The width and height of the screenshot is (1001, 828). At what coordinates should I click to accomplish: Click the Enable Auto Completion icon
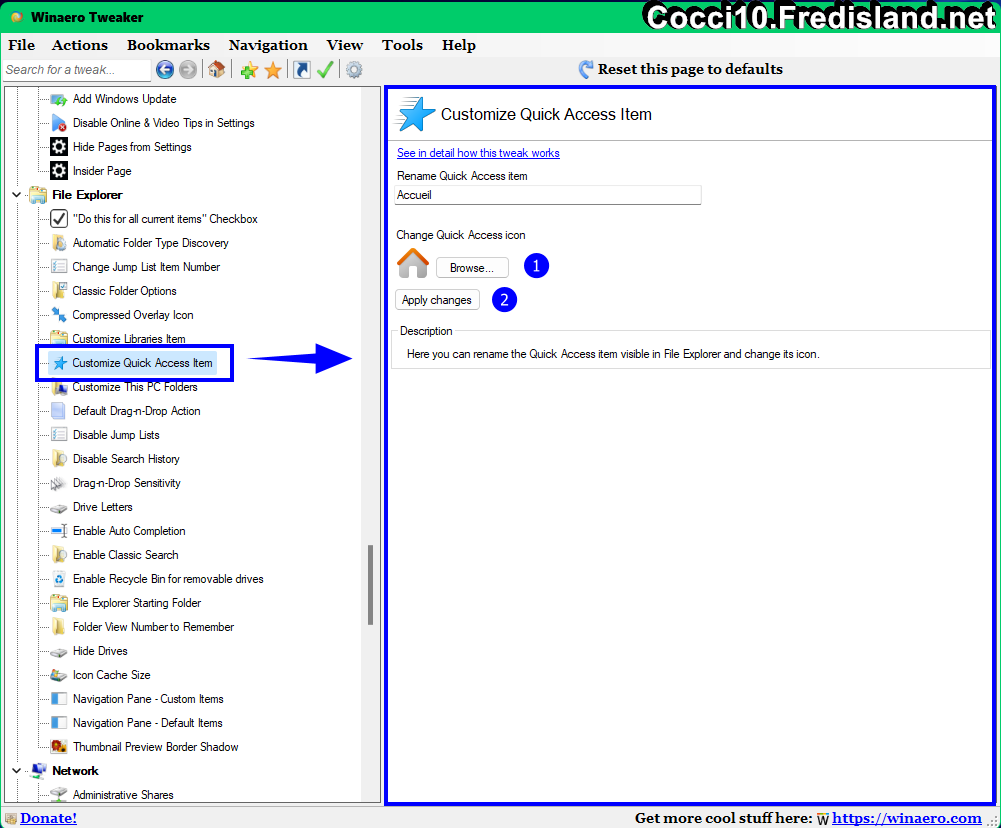pos(59,531)
